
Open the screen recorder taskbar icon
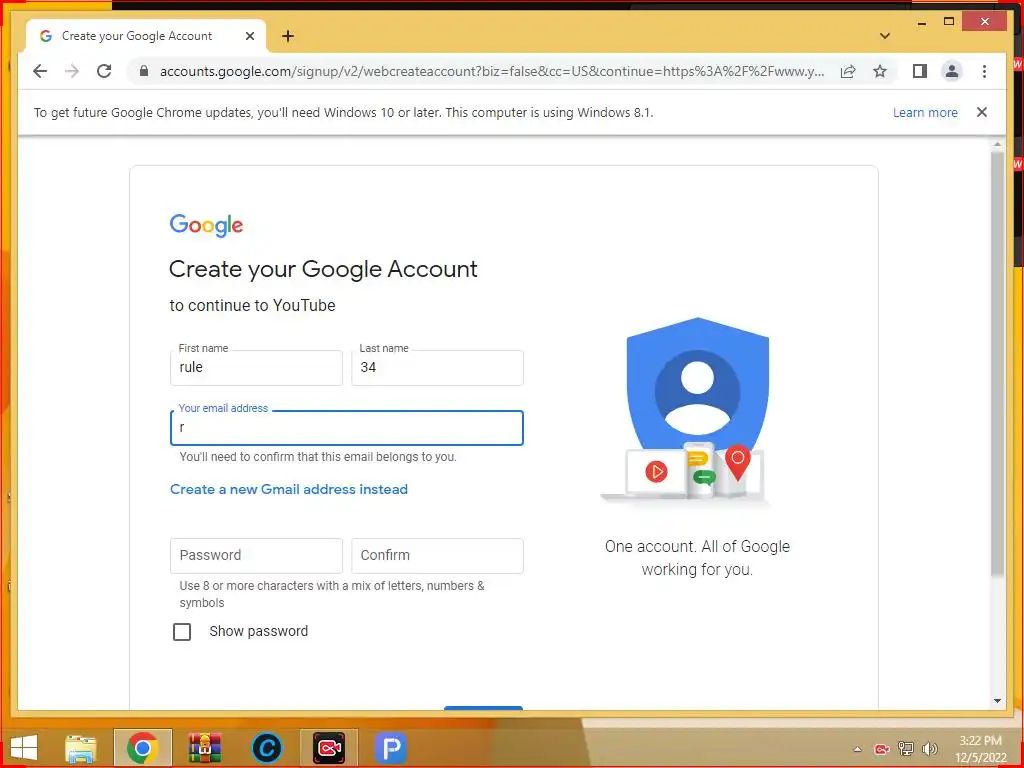tap(328, 748)
